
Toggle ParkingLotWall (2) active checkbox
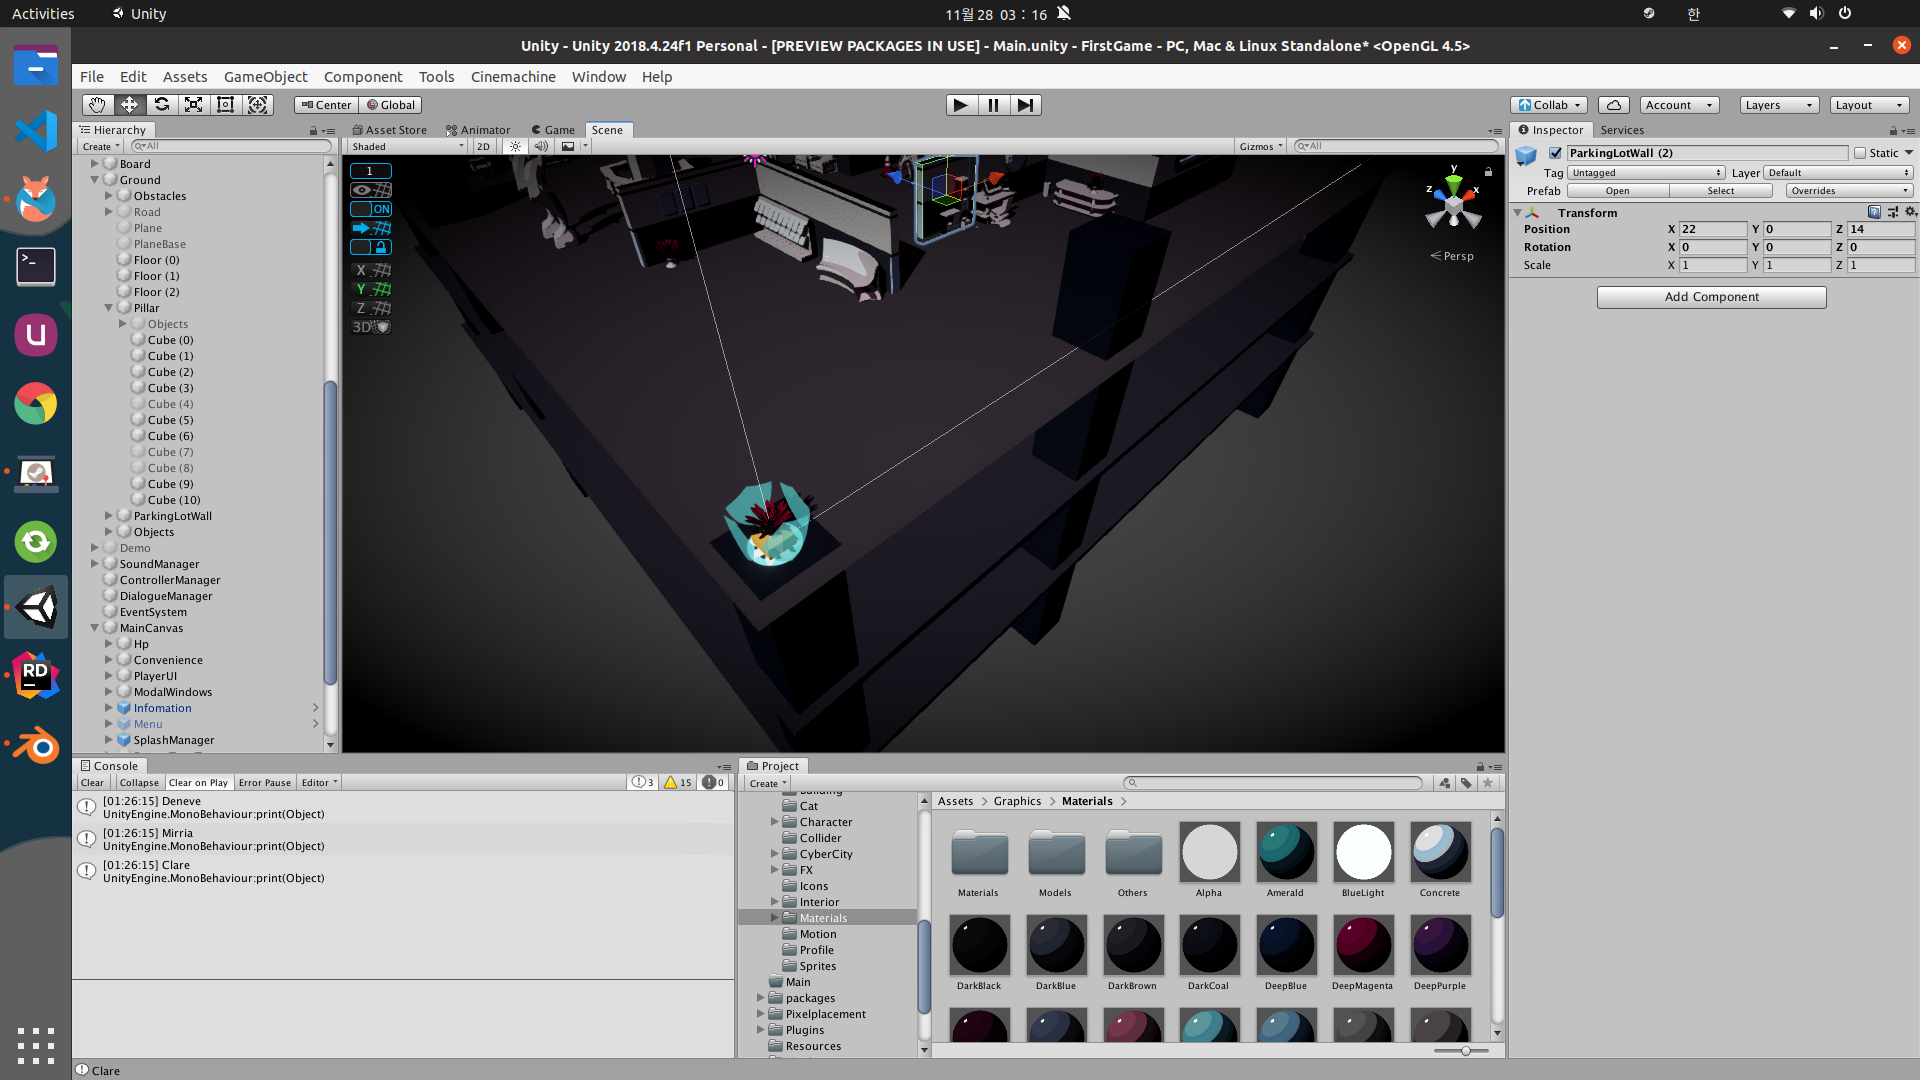(1555, 153)
